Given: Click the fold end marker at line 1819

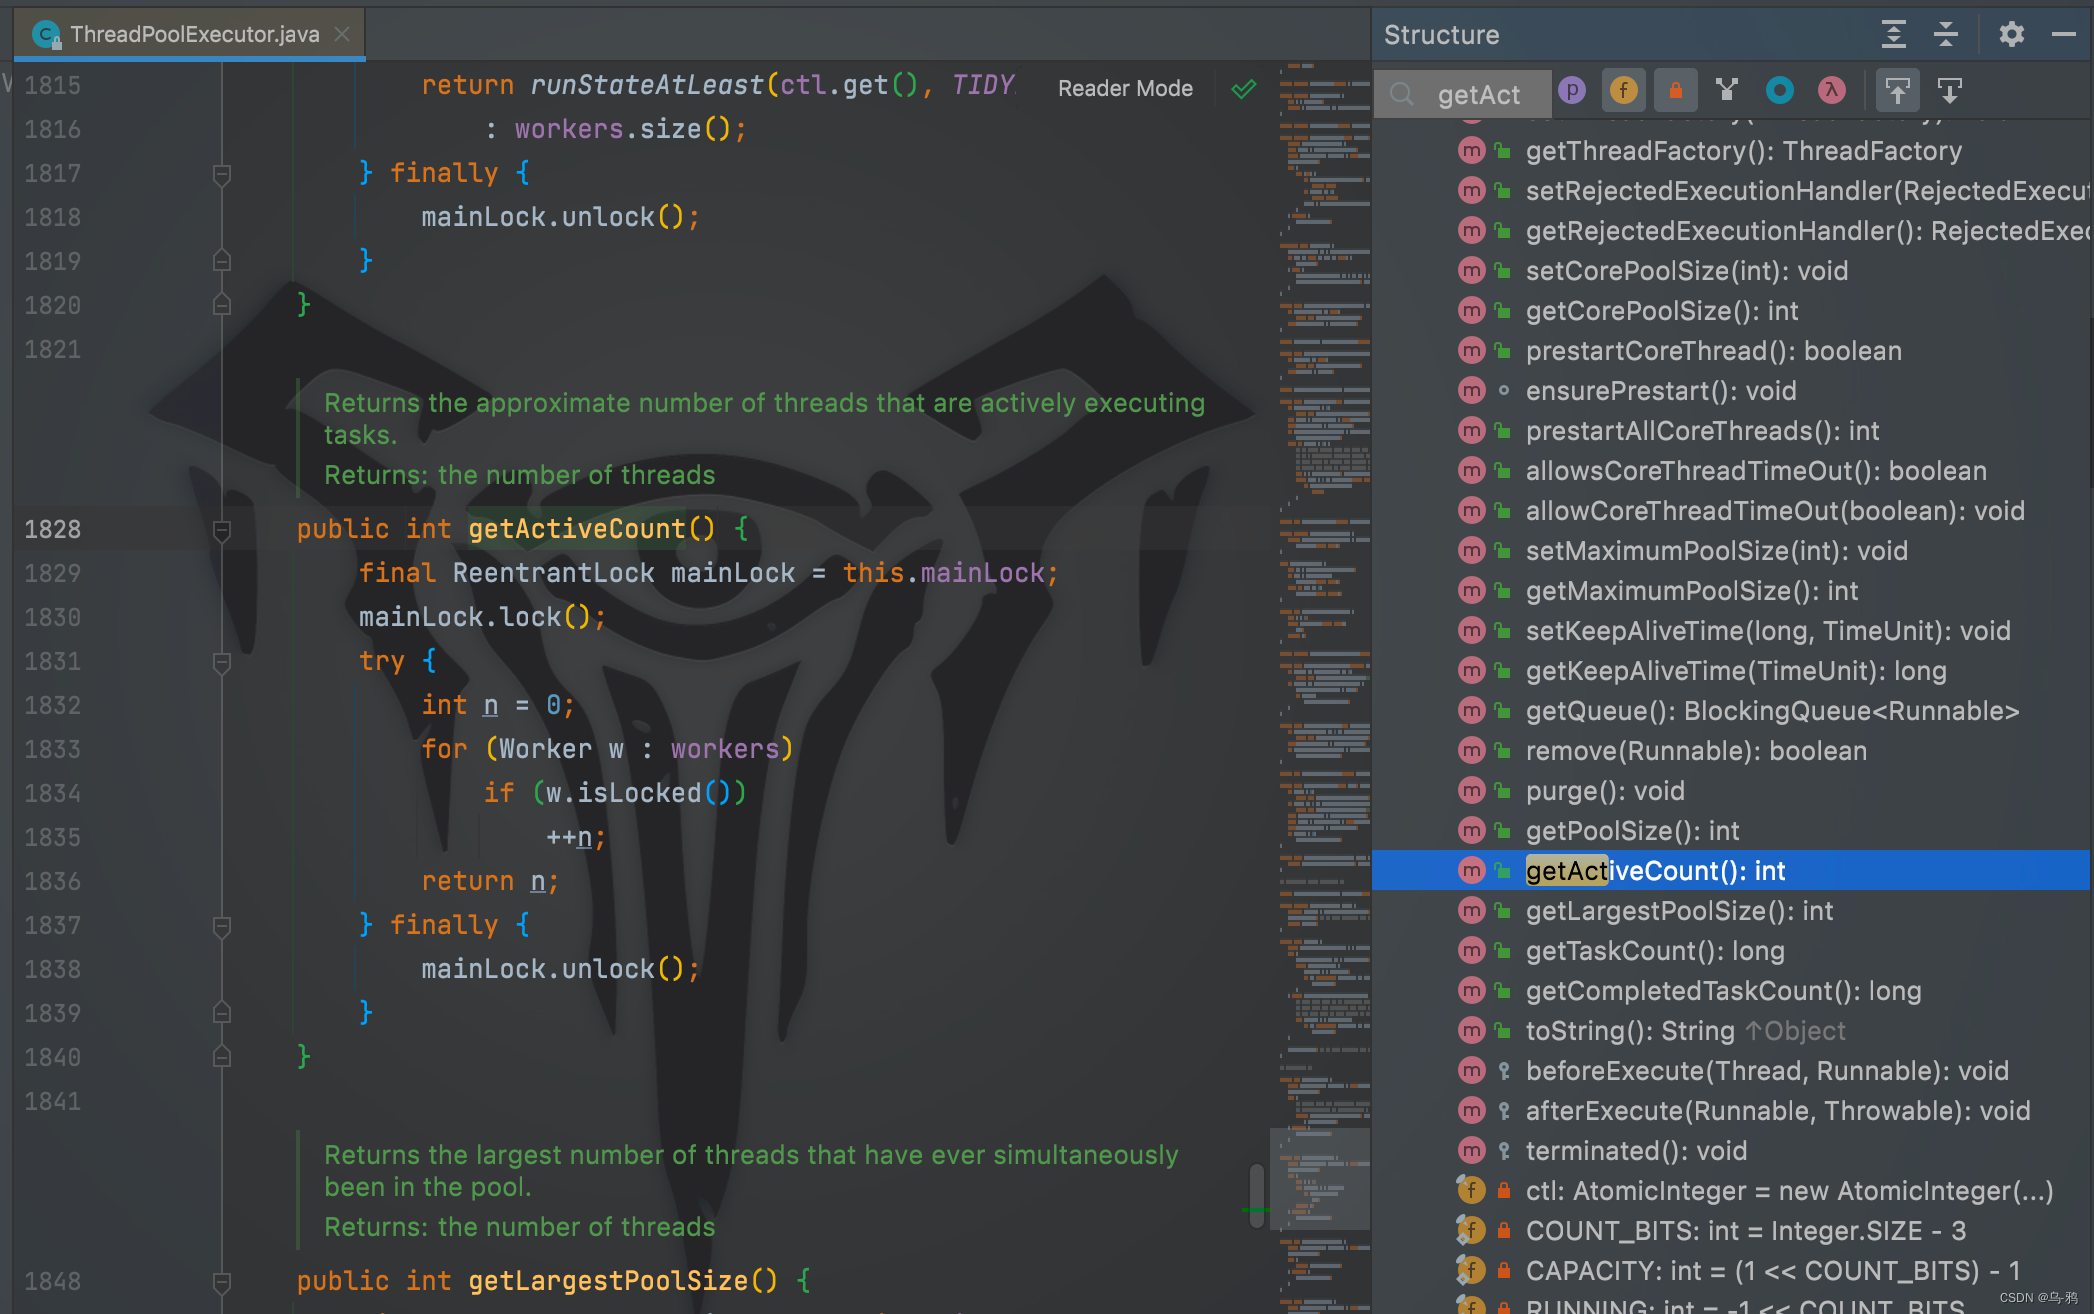Looking at the screenshot, I should click(x=222, y=261).
